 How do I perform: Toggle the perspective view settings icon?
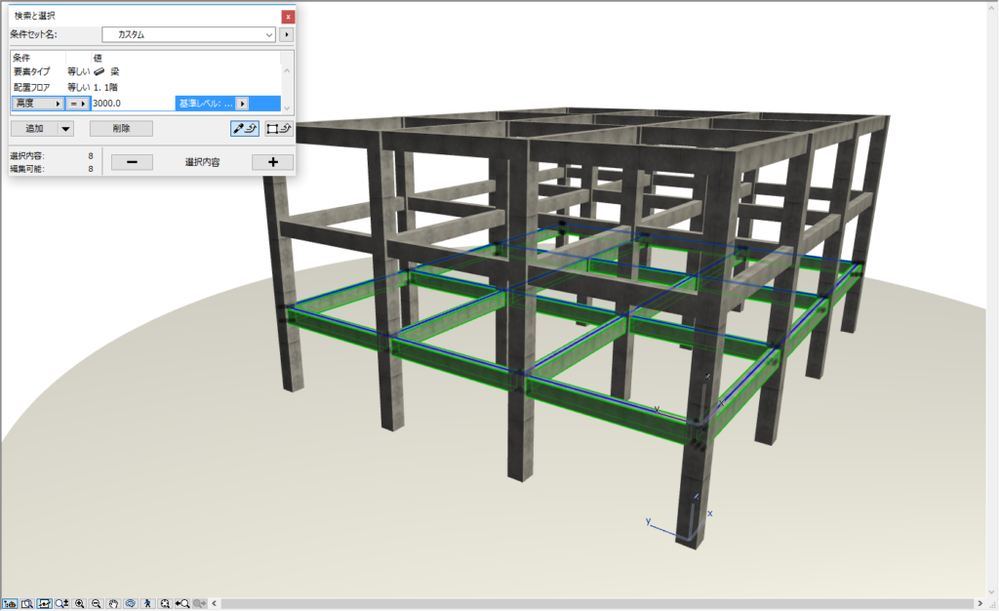pyautogui.click(x=44, y=603)
